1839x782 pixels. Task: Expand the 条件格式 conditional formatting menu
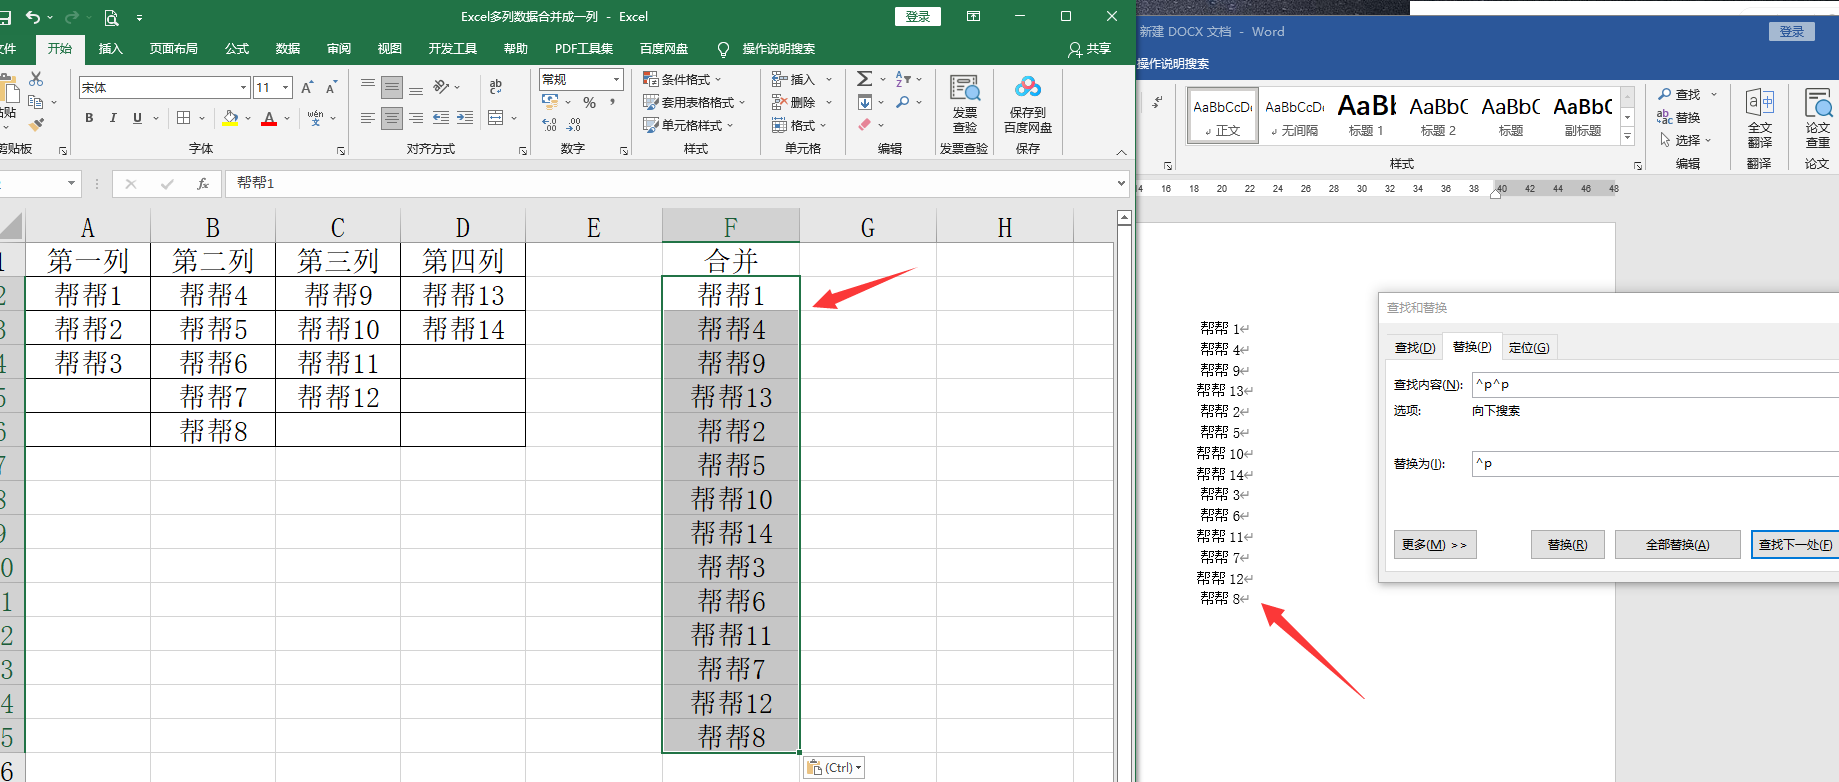click(x=690, y=79)
